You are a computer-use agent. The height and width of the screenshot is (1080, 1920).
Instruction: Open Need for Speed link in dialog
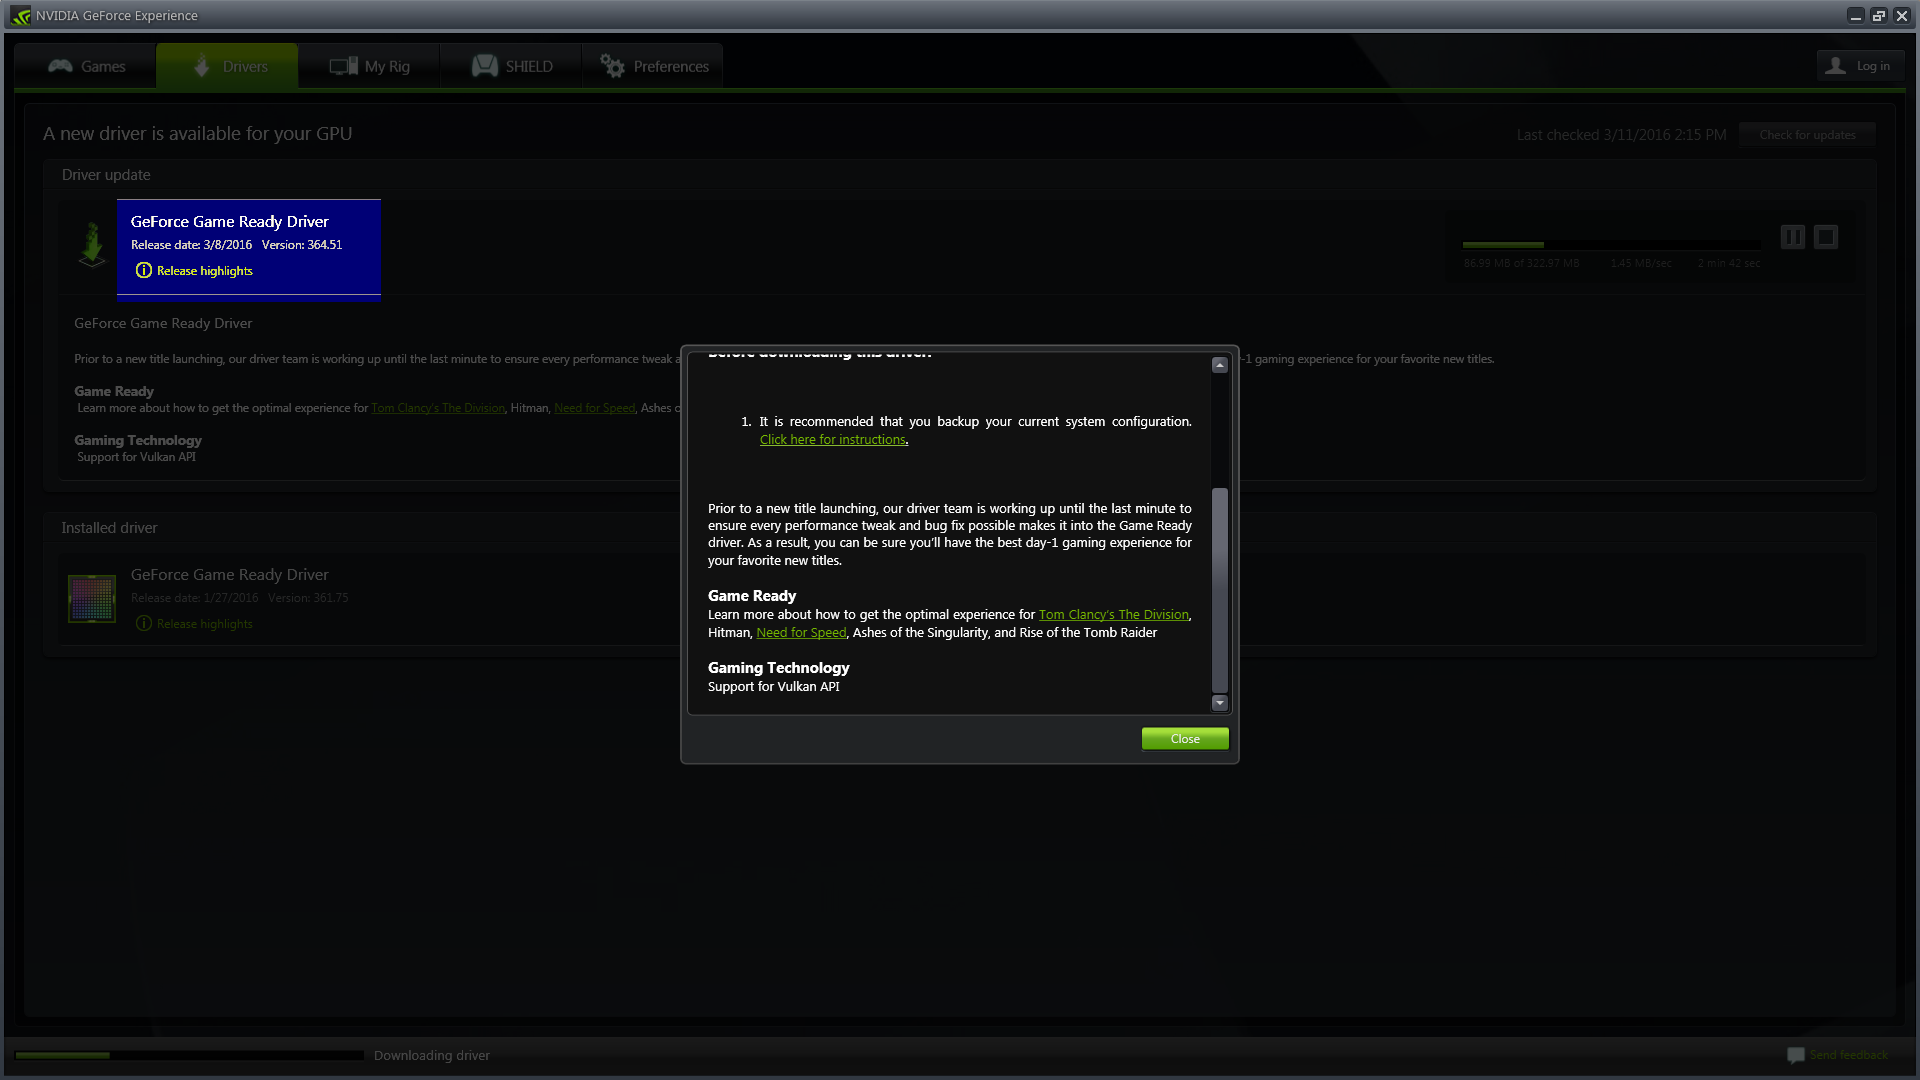tap(801, 633)
